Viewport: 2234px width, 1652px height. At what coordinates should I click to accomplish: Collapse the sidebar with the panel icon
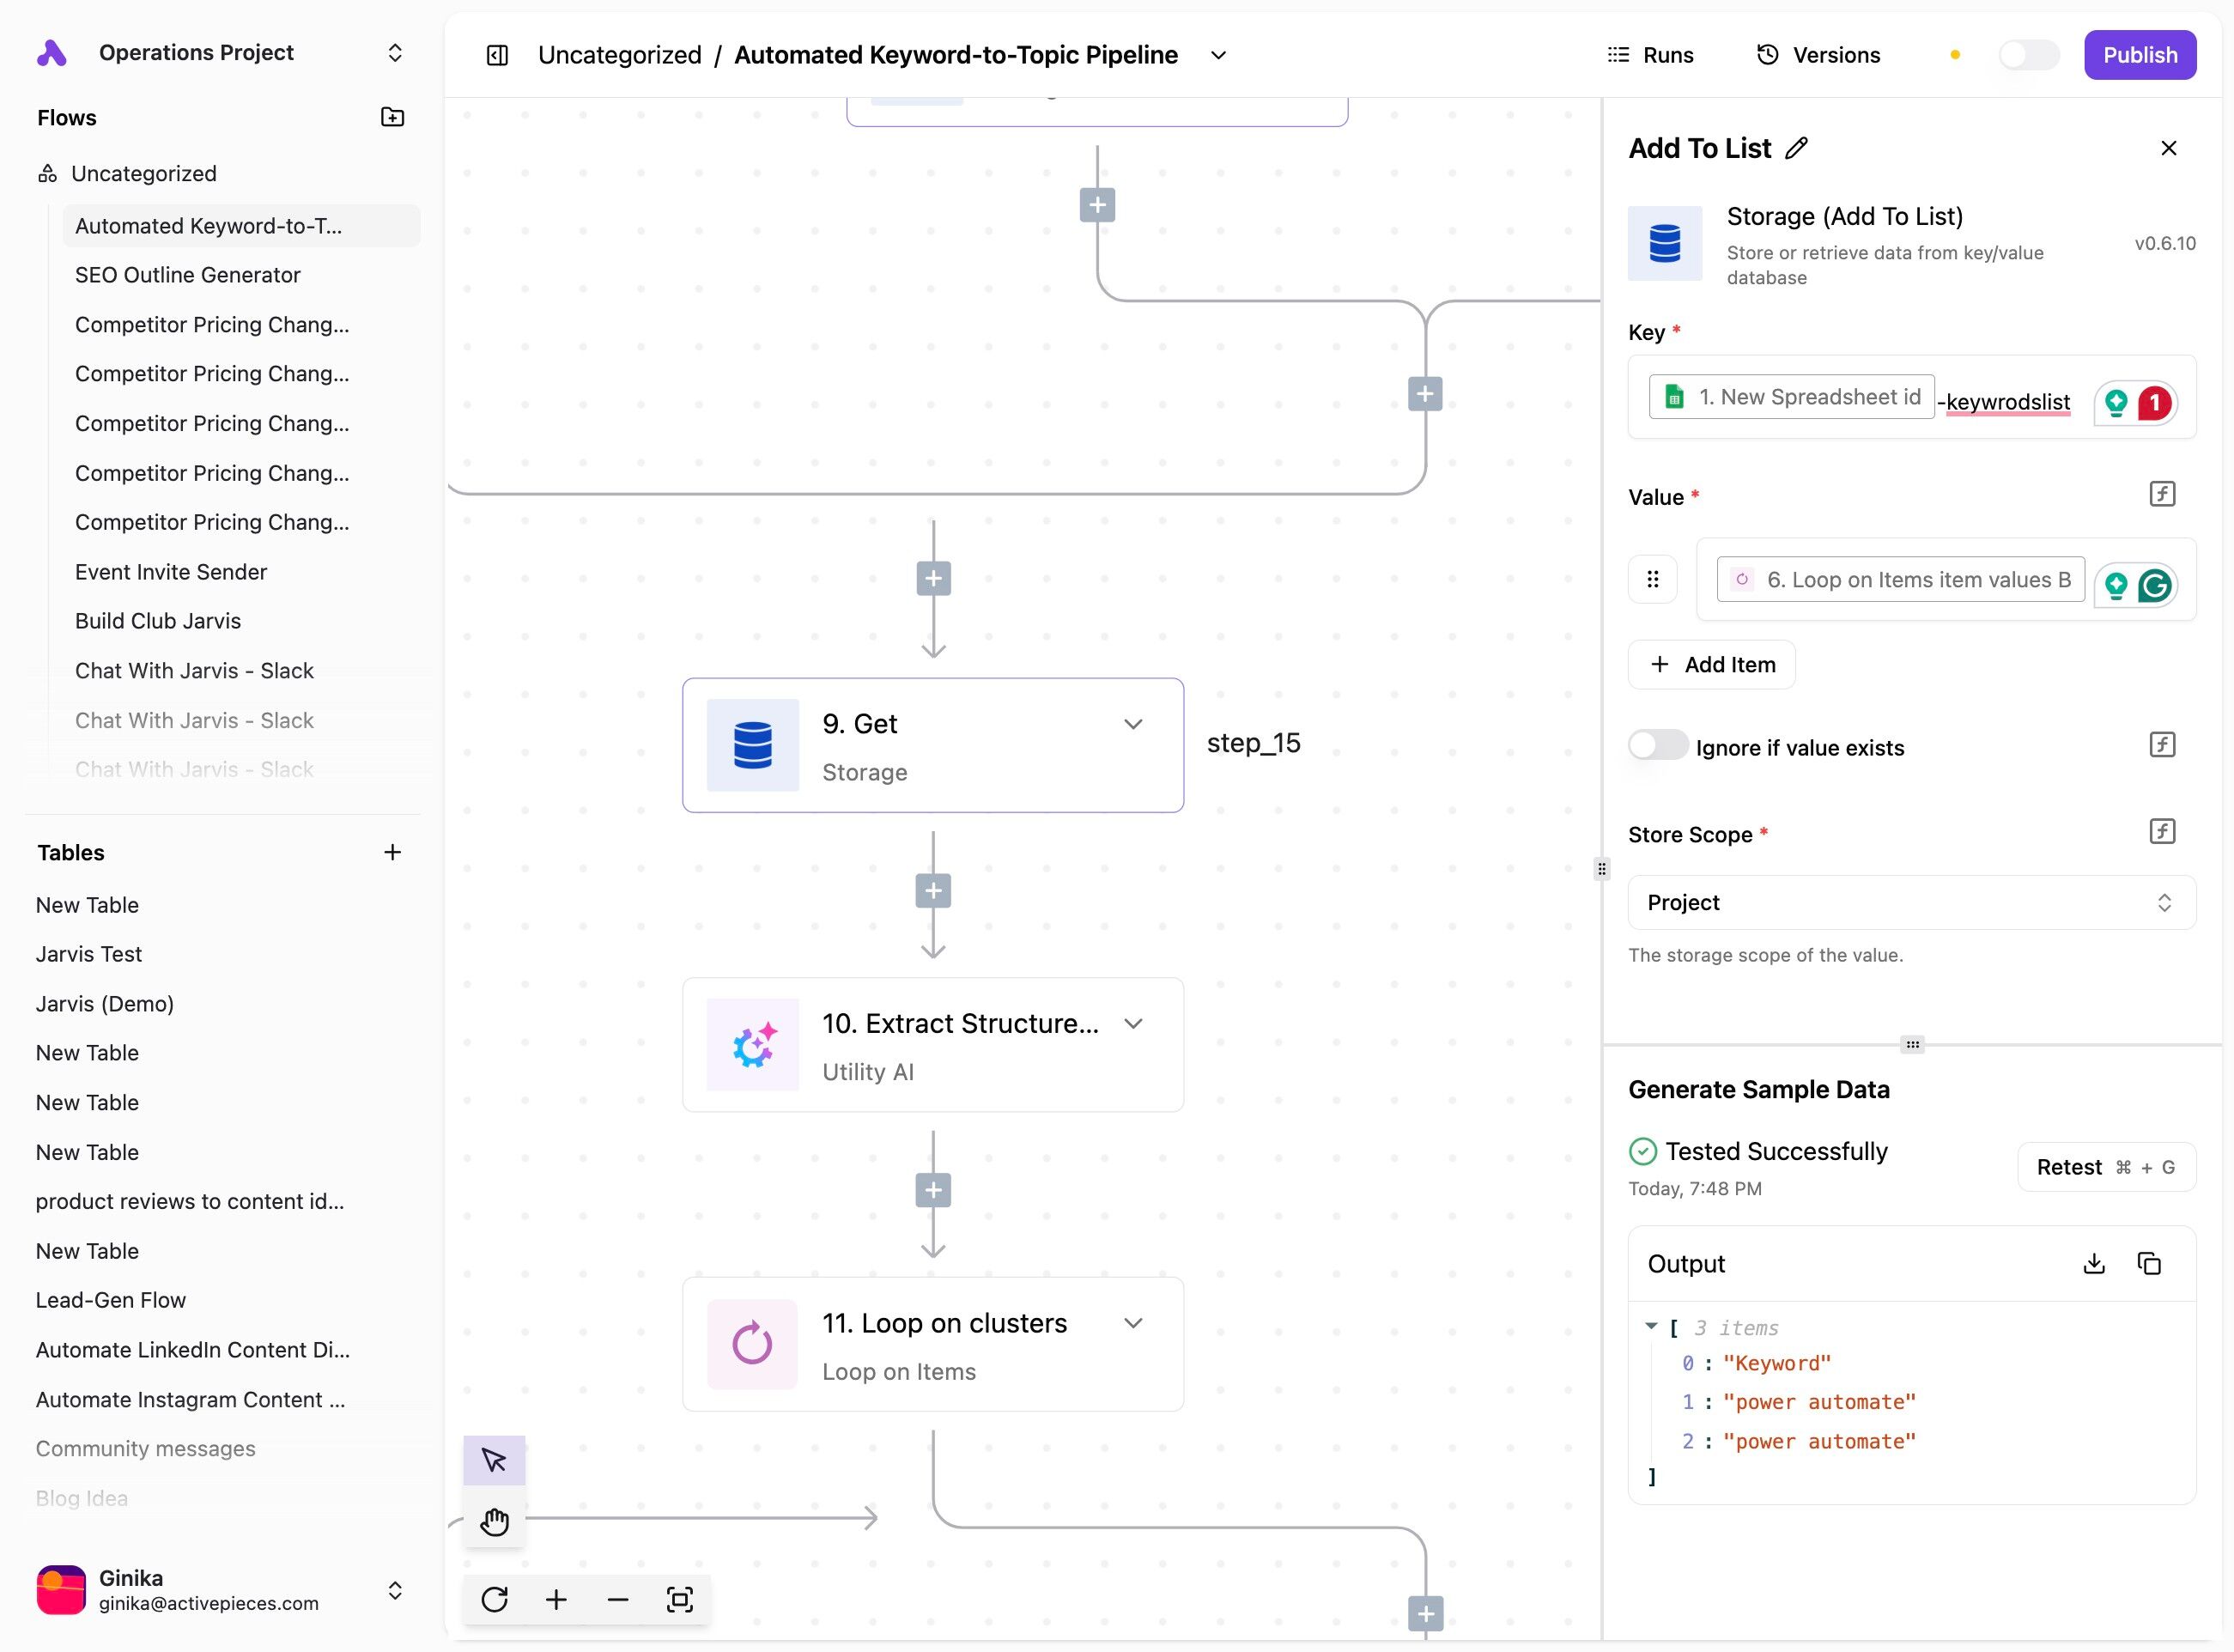(x=497, y=55)
